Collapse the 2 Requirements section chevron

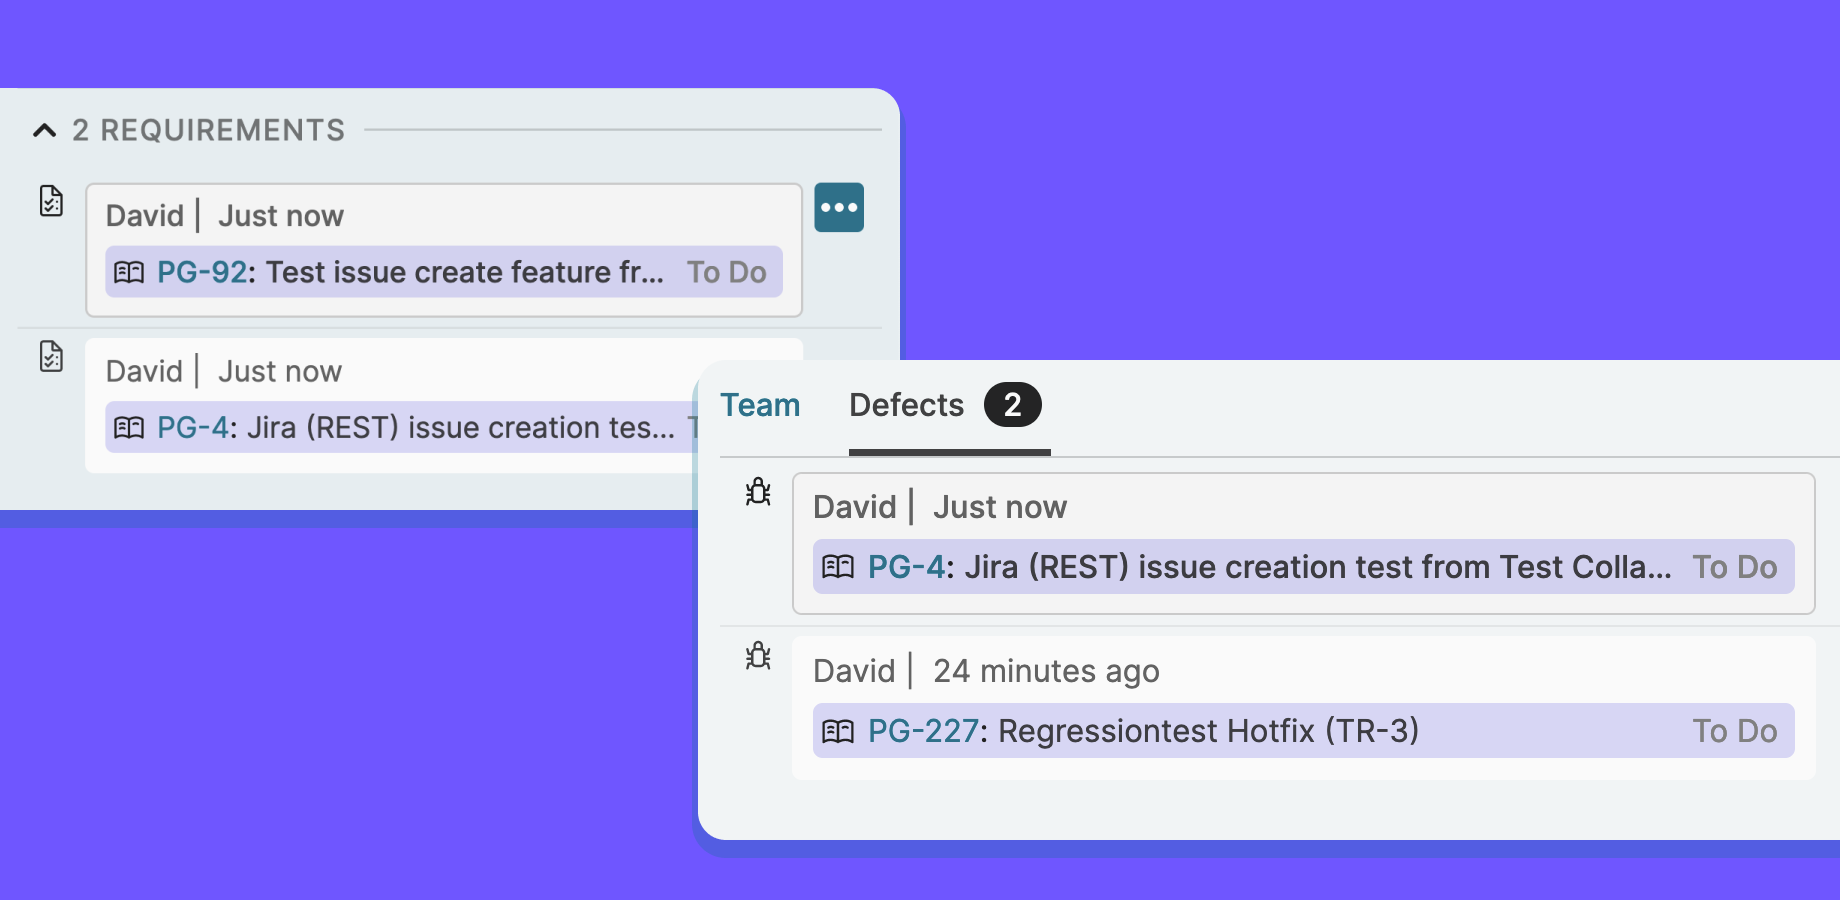[x=44, y=130]
